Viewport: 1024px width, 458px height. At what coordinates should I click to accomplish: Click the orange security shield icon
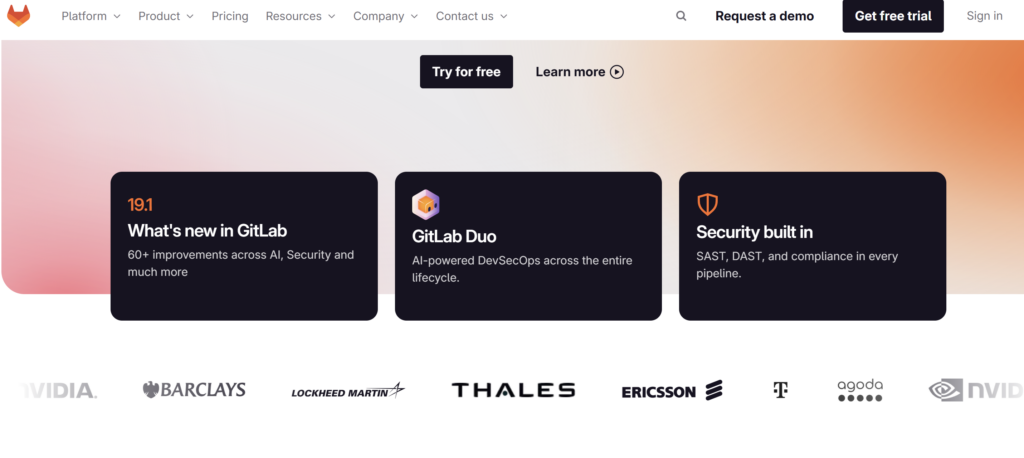(x=707, y=204)
